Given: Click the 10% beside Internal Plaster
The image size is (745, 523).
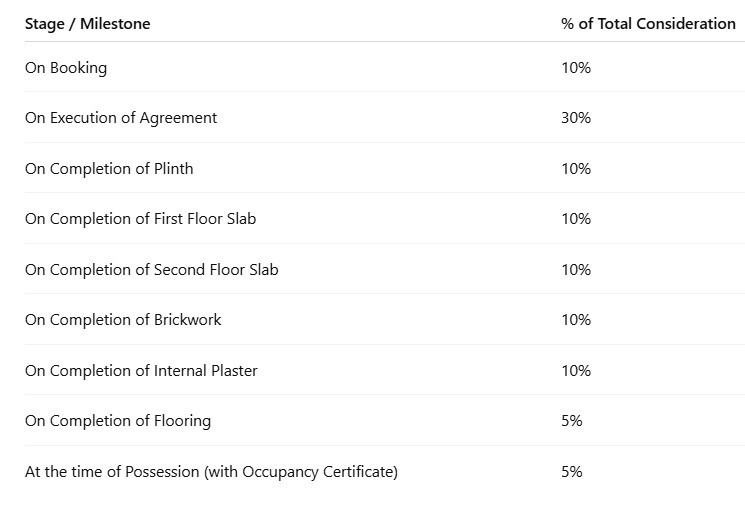Looking at the screenshot, I should (x=576, y=371).
